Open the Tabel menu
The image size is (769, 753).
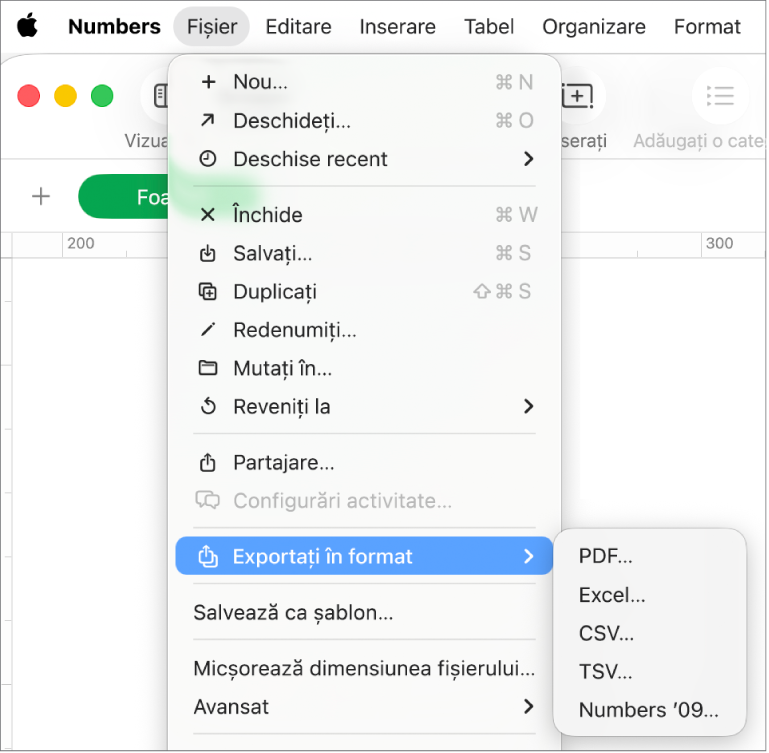point(489,26)
